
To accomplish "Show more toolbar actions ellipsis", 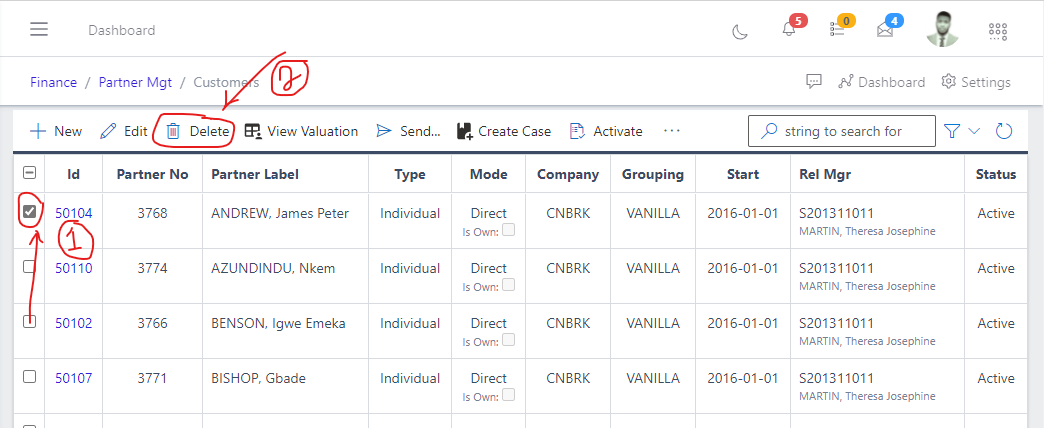I will tap(672, 130).
